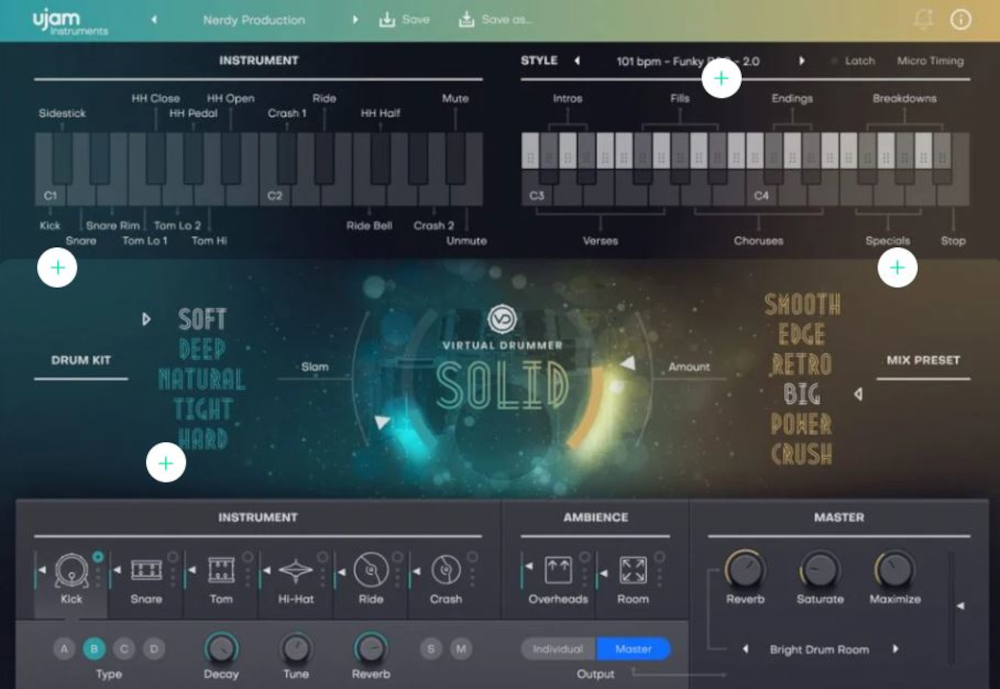
Task: Choose kick Type D
Action: point(154,649)
